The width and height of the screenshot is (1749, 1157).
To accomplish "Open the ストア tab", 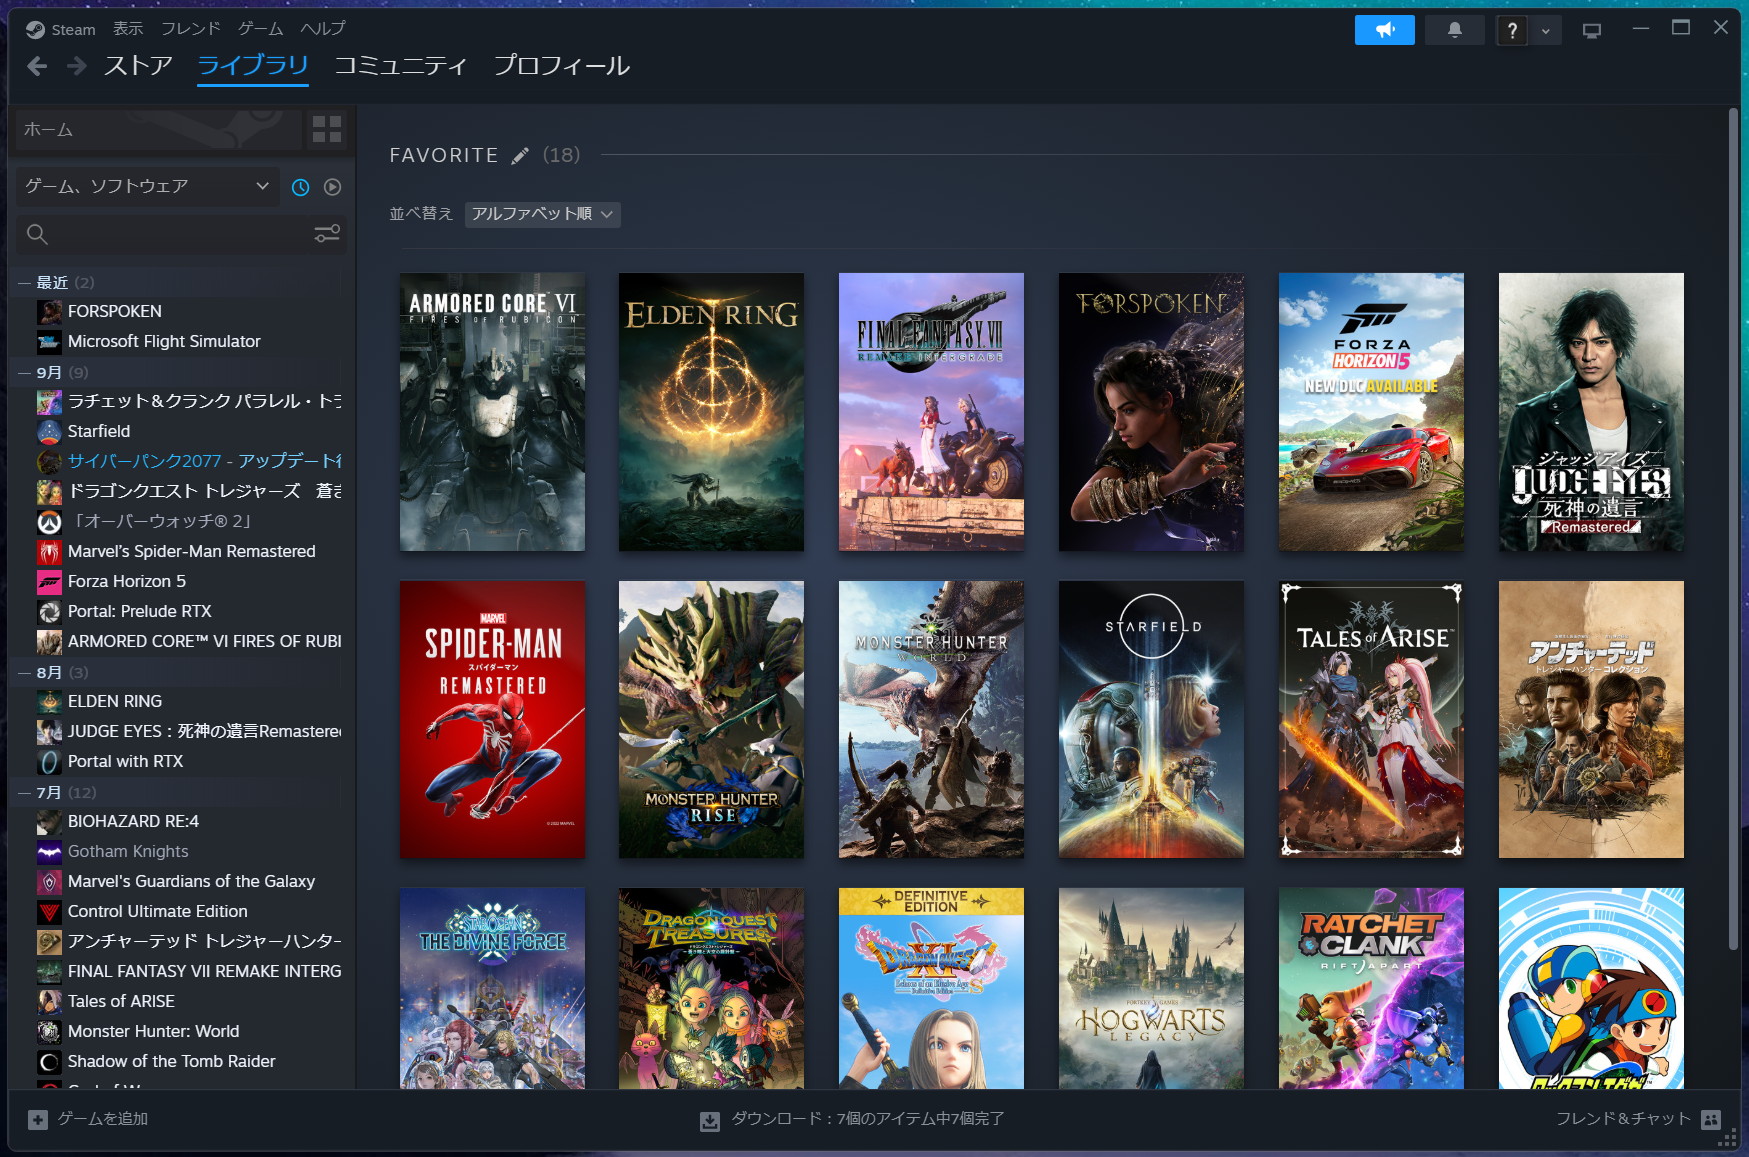I will (x=138, y=66).
